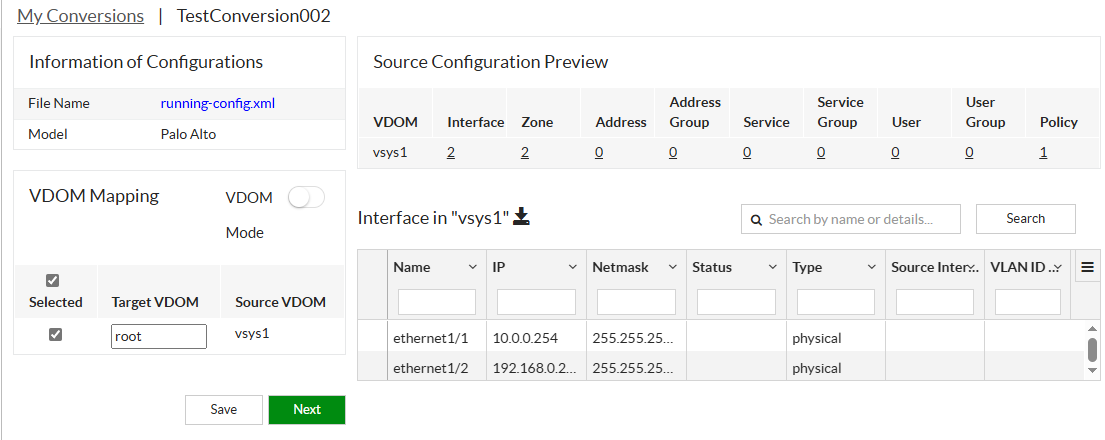Image resolution: width=1105 pixels, height=440 pixels.
Task: Uncheck the vsys1 row checkbox
Action: [55, 335]
